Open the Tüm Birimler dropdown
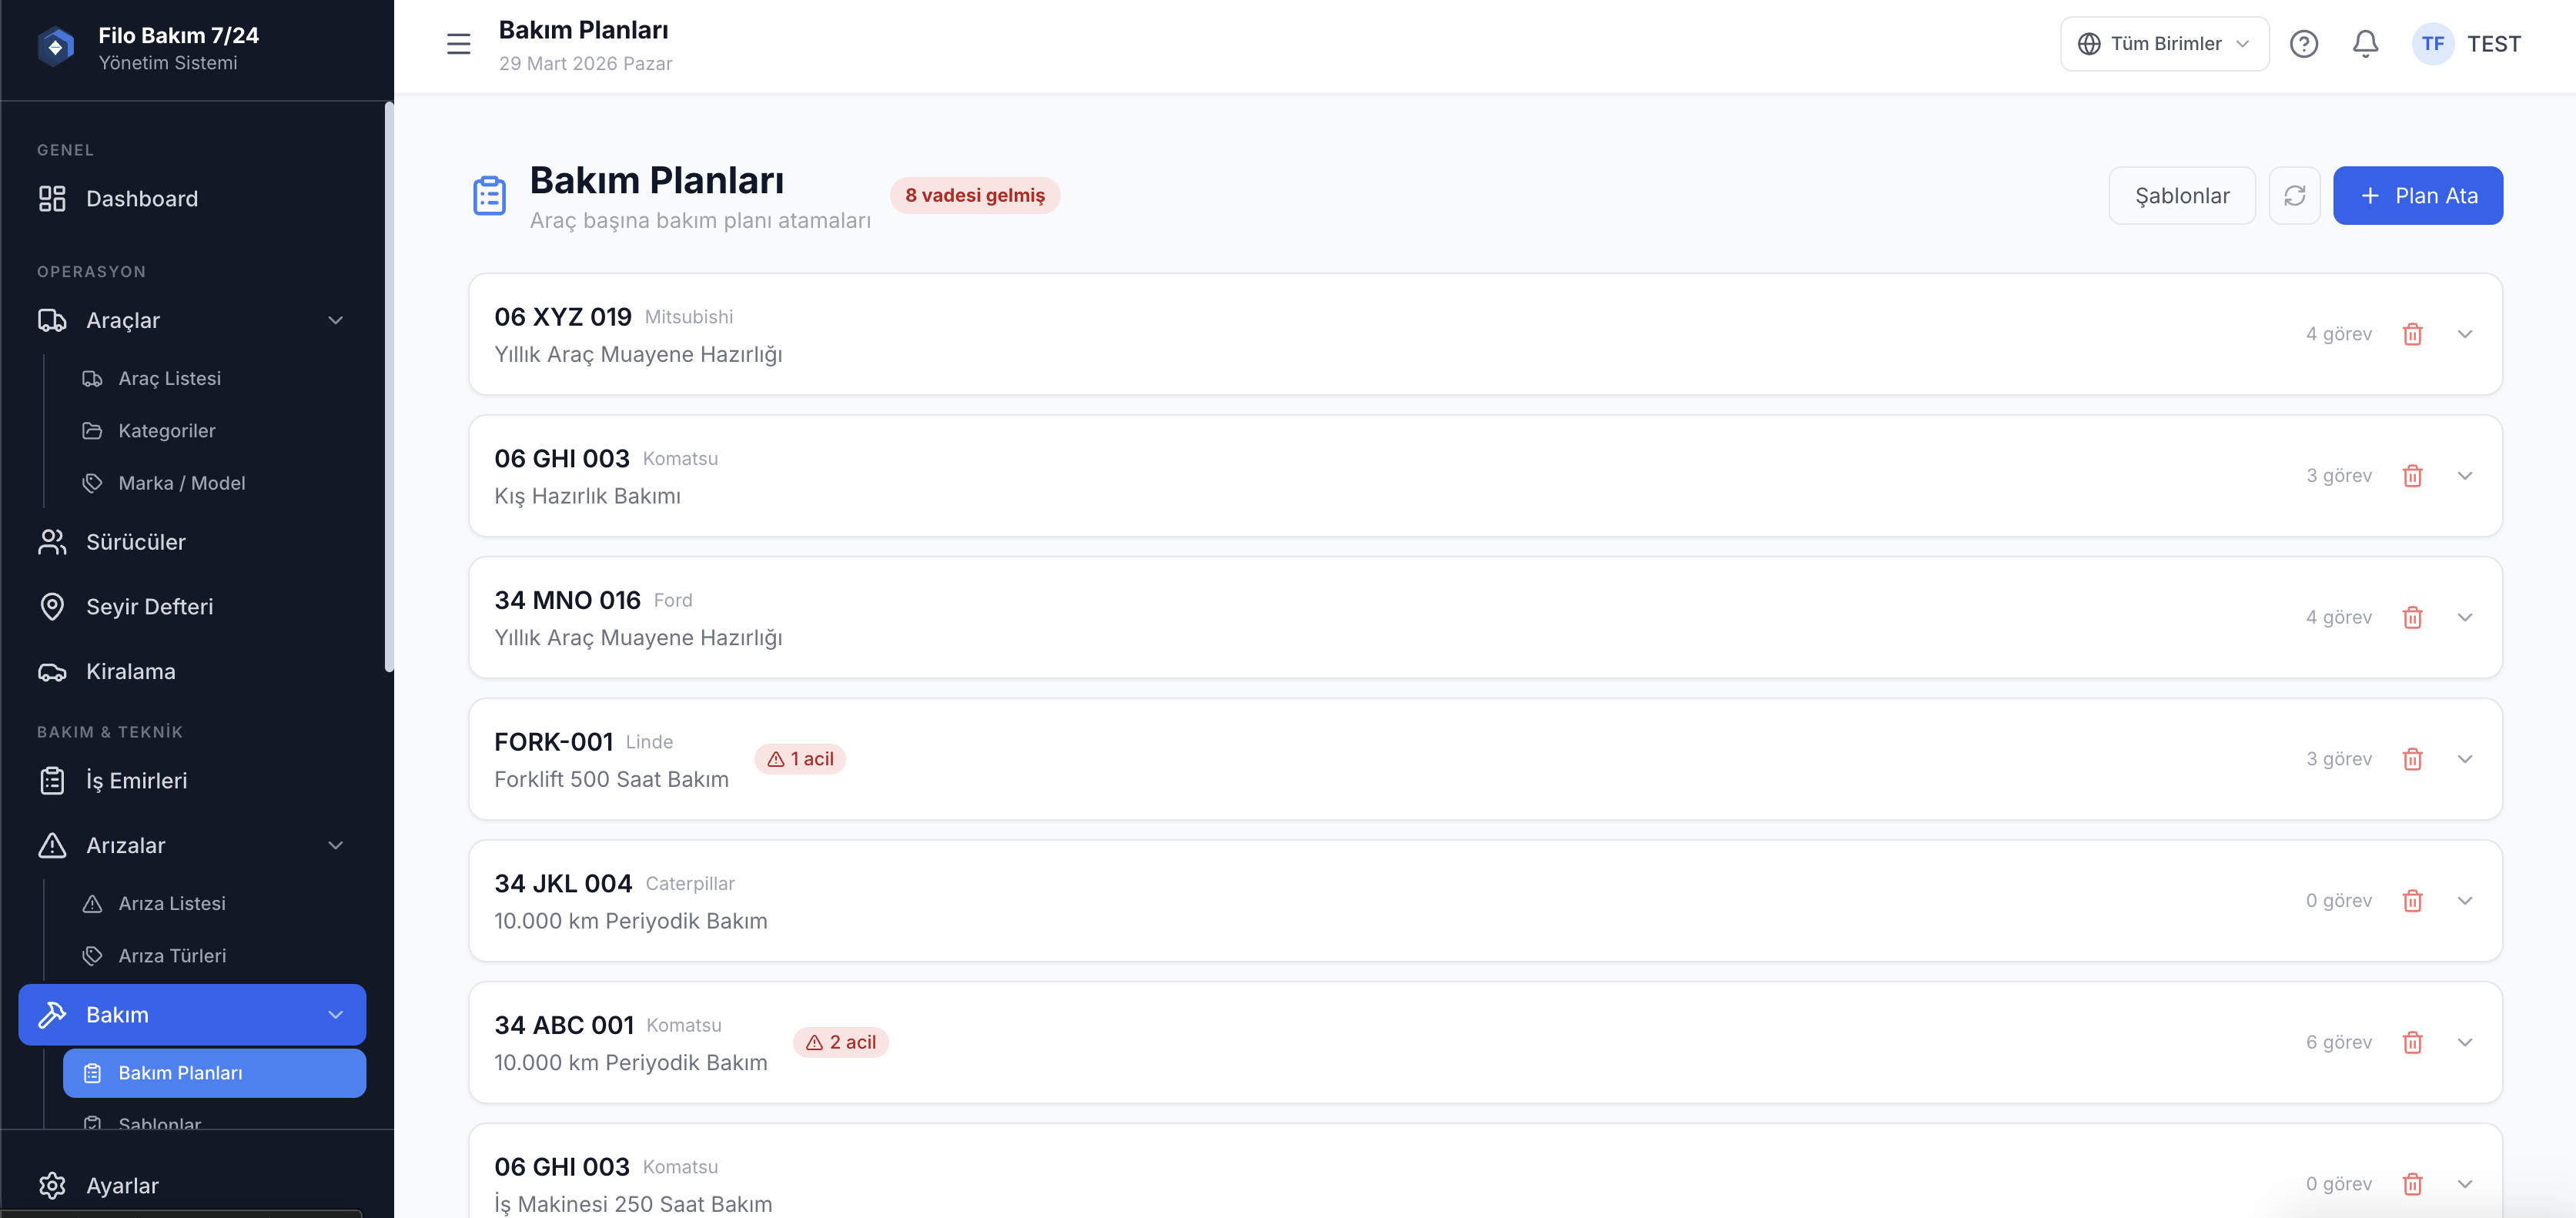 pyautogui.click(x=2164, y=44)
